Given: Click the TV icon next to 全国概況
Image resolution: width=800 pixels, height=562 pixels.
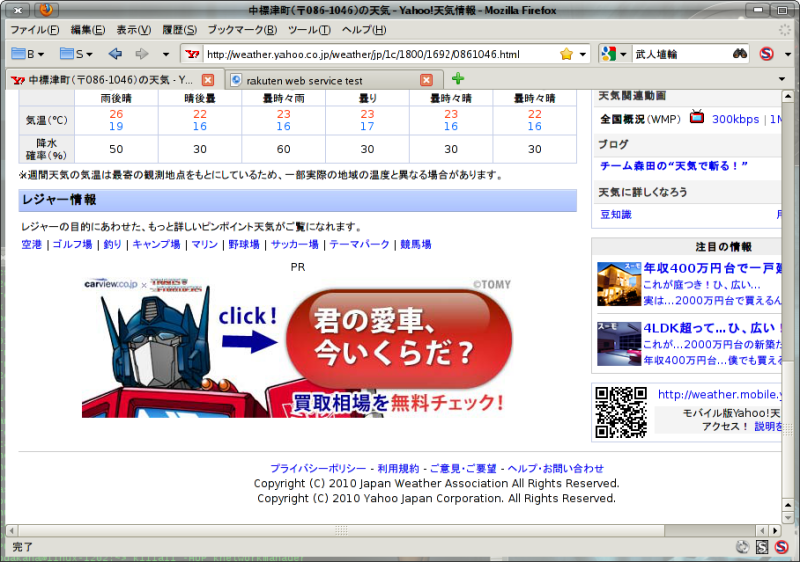Looking at the screenshot, I should 697,117.
